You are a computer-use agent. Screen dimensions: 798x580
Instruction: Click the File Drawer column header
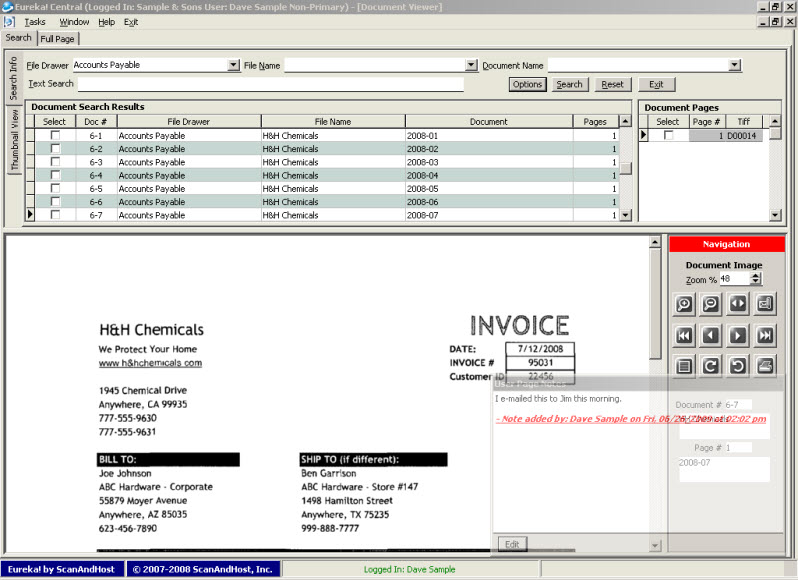189,122
